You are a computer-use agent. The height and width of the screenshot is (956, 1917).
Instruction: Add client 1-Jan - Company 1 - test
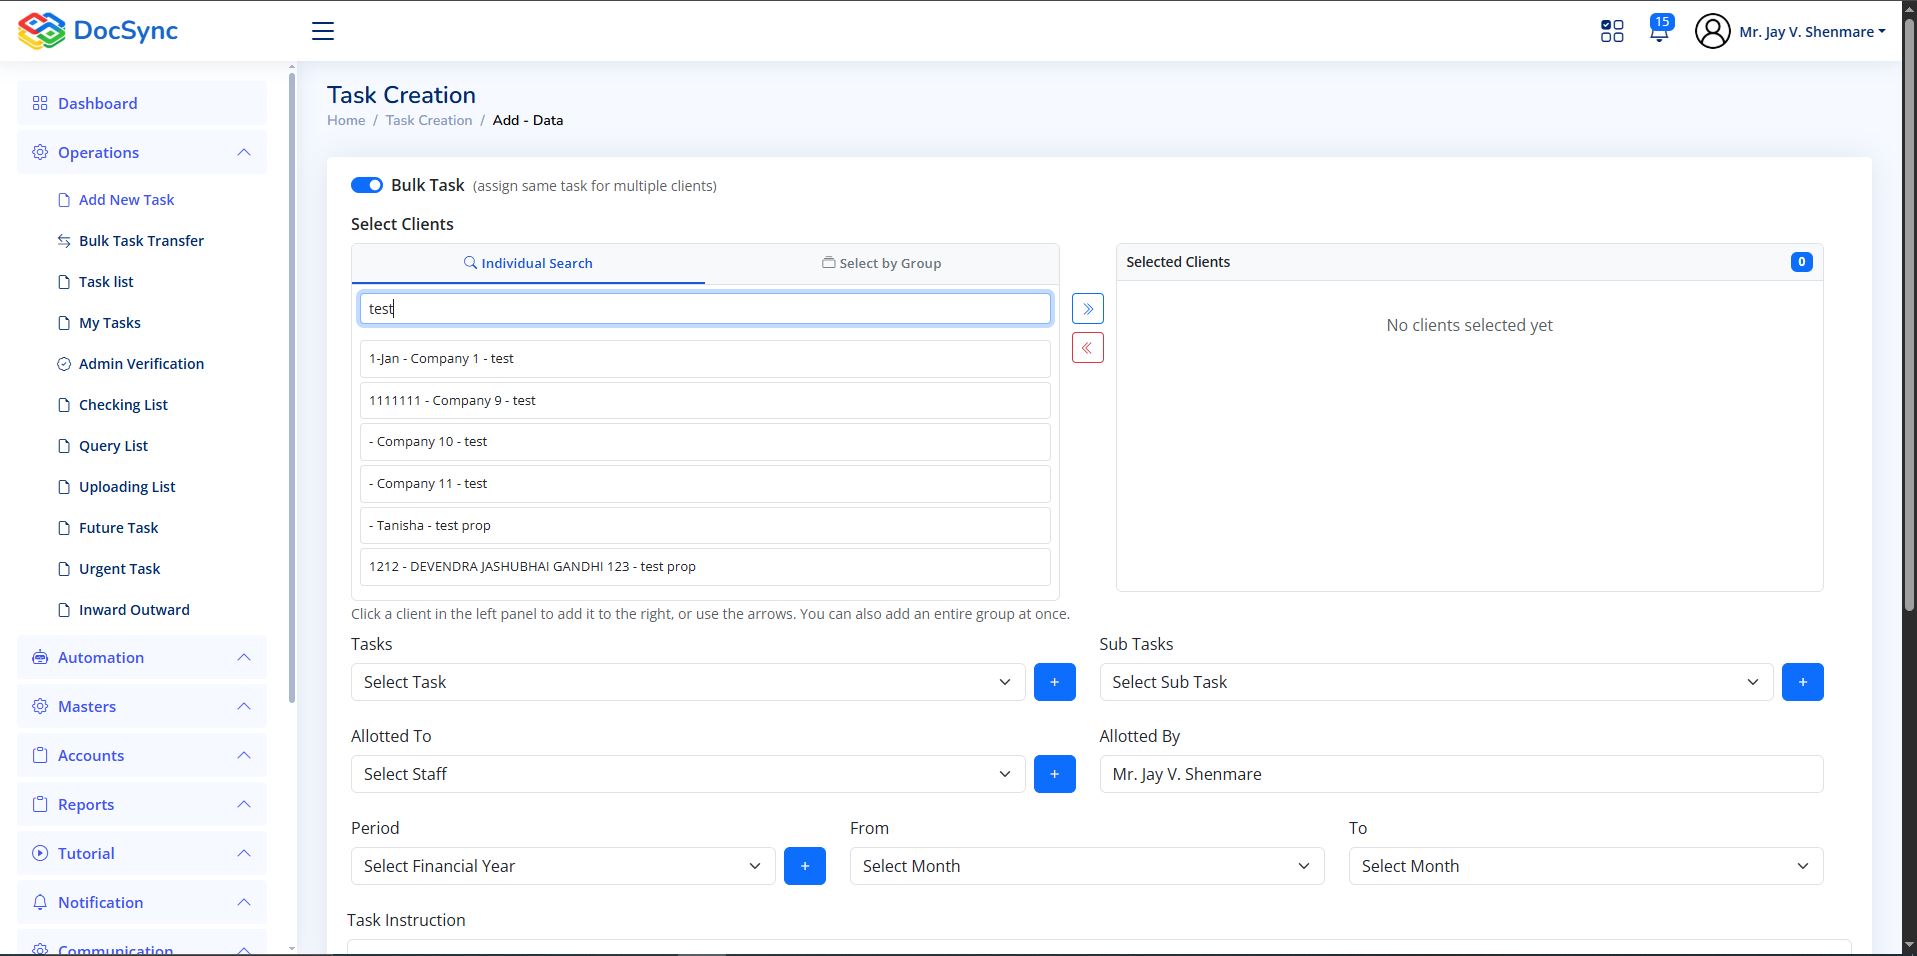(x=705, y=359)
